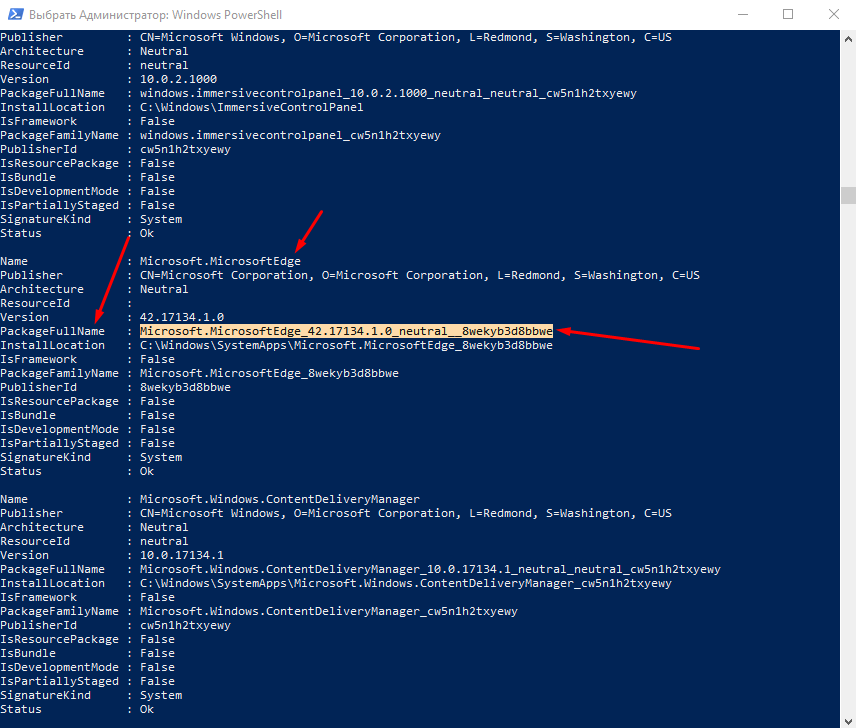Click the path C:\Windows\ImmersiveControlPanel

pyautogui.click(x=252, y=108)
